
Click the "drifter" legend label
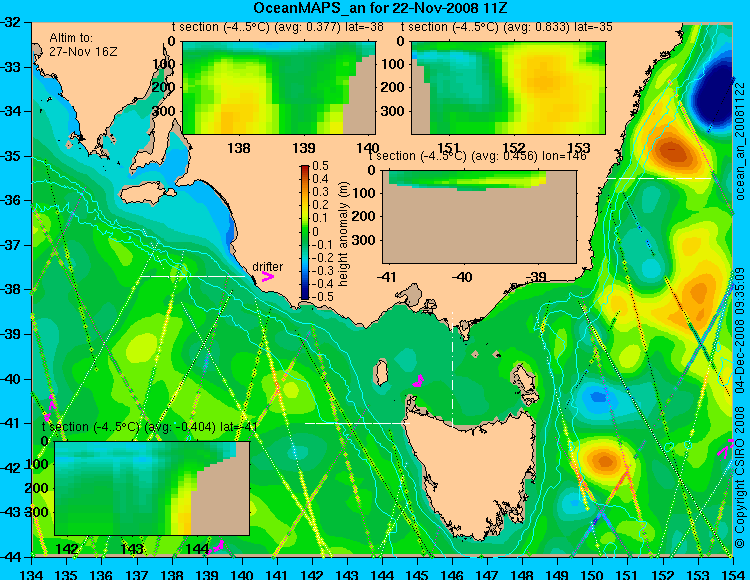[x=267, y=266]
